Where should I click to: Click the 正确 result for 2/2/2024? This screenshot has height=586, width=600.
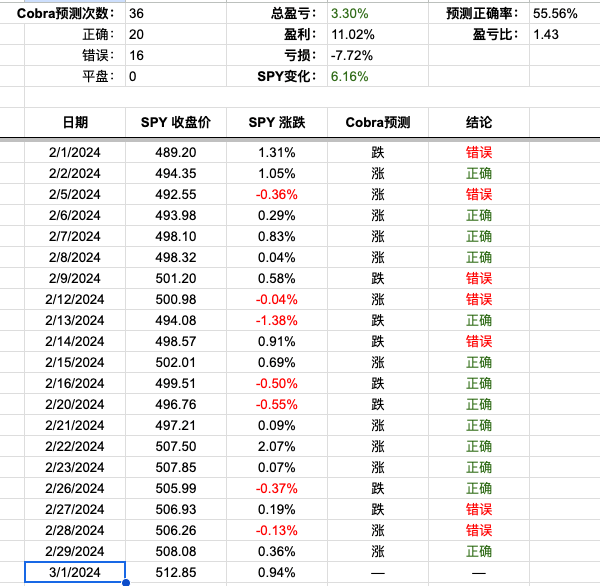tap(479, 173)
